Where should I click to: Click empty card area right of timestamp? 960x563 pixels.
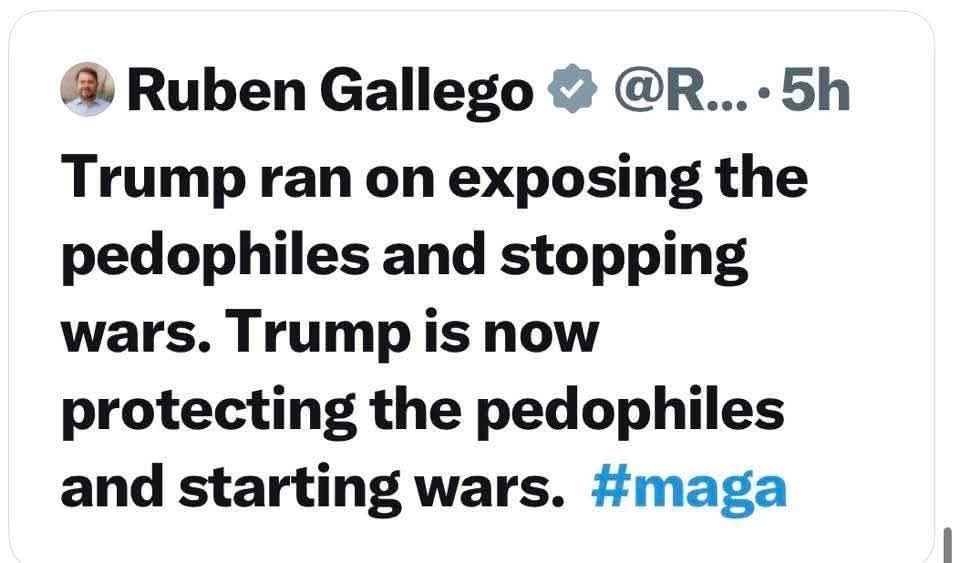pyautogui.click(x=891, y=90)
